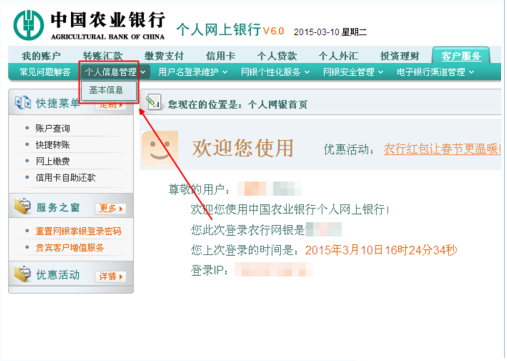Open 贵宾客户增值服务 link
This screenshot has height=361, width=507.
70,248
